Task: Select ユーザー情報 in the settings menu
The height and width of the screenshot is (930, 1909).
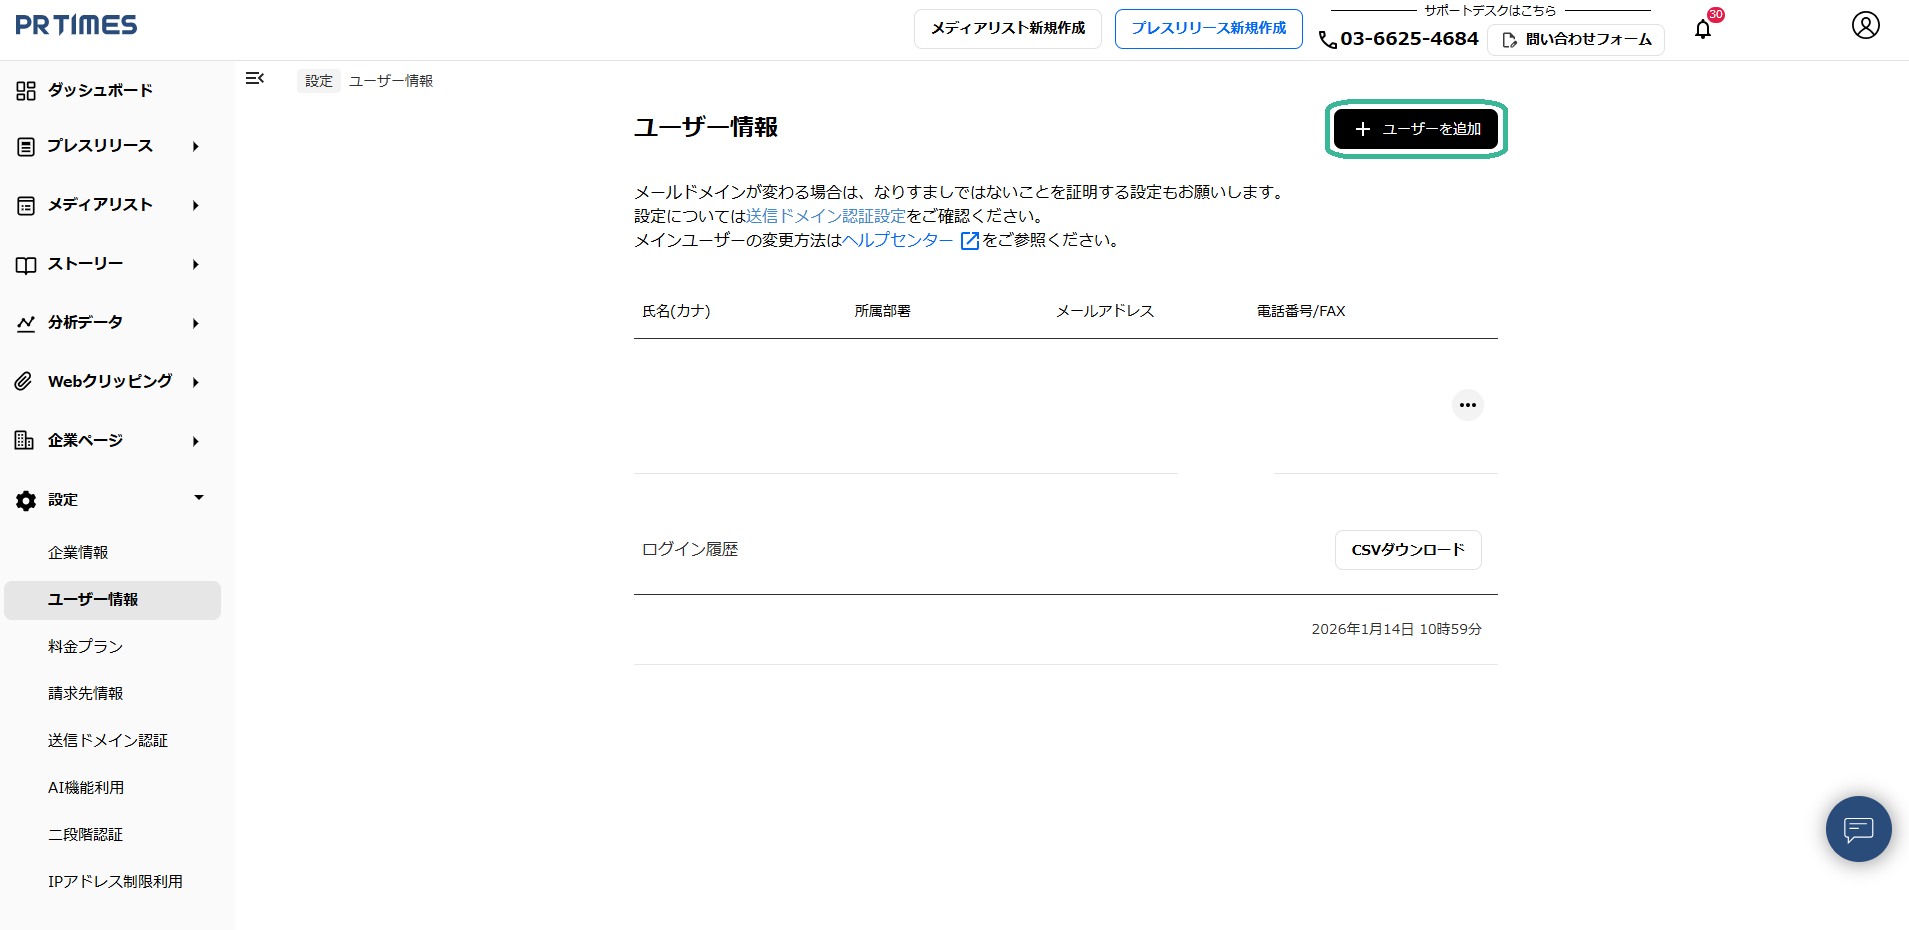Action: [92, 600]
